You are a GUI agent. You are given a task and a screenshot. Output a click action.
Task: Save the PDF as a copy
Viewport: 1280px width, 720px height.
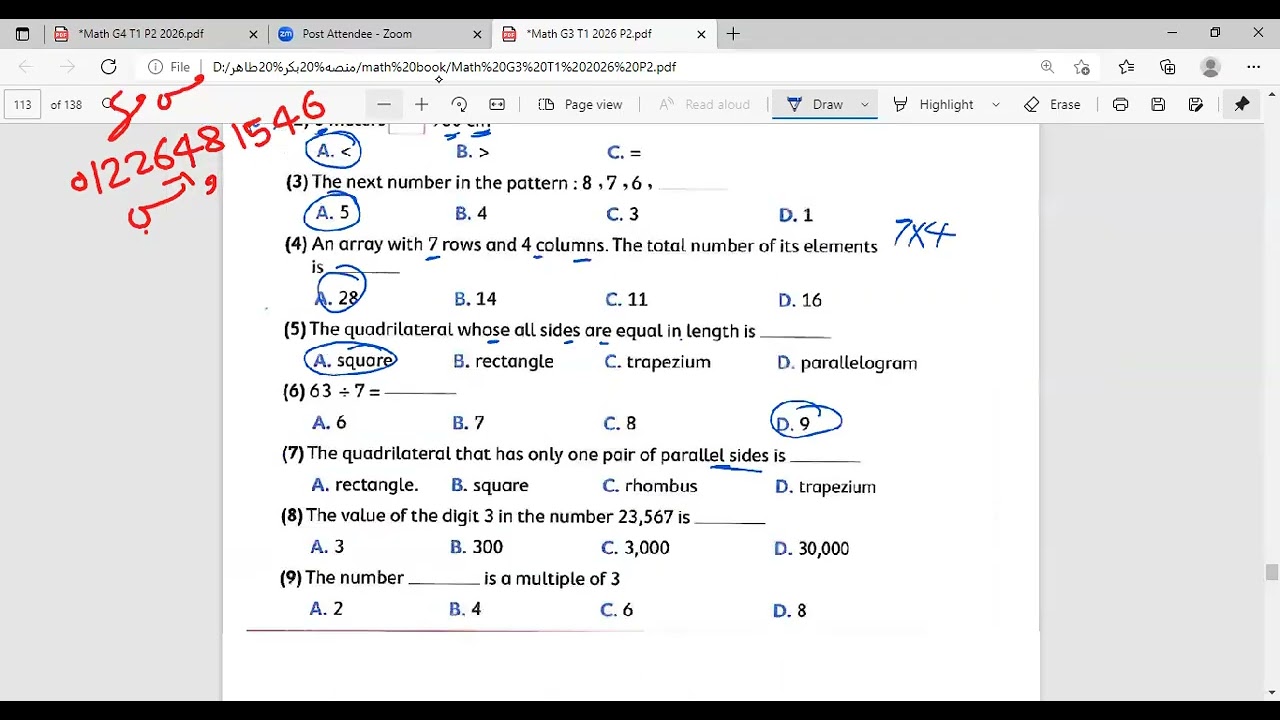[x=1196, y=104]
